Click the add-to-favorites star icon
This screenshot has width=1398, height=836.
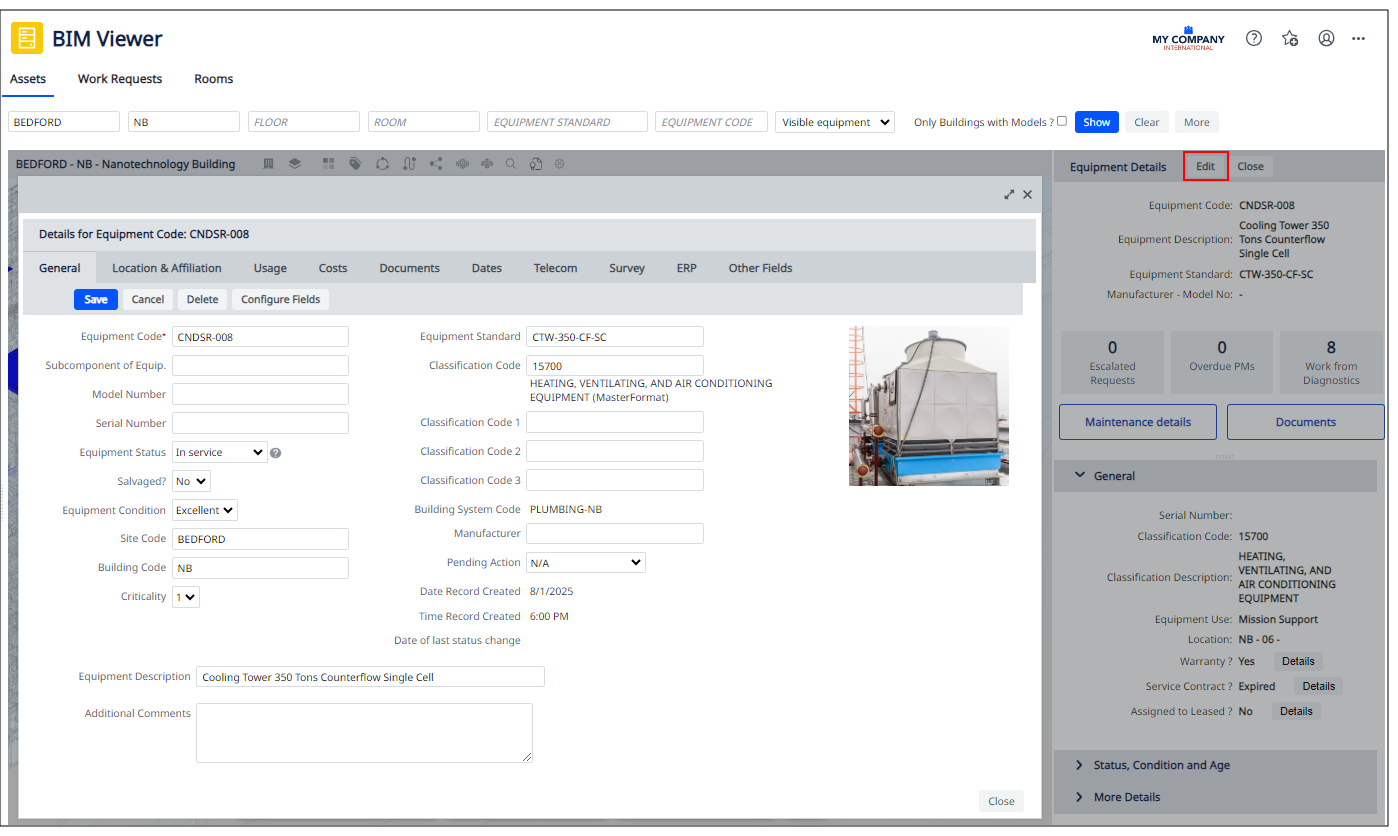[1290, 37]
